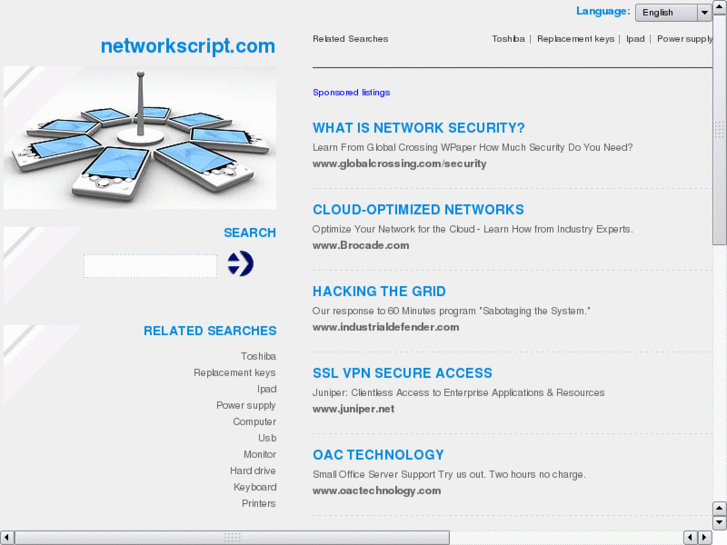Select Keyboard in related searches
727x545 pixels.
coord(255,487)
